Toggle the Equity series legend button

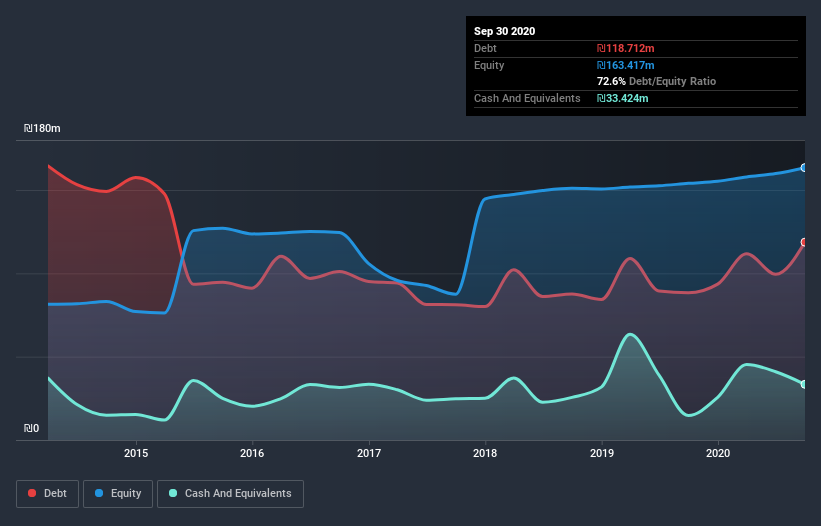coord(118,494)
